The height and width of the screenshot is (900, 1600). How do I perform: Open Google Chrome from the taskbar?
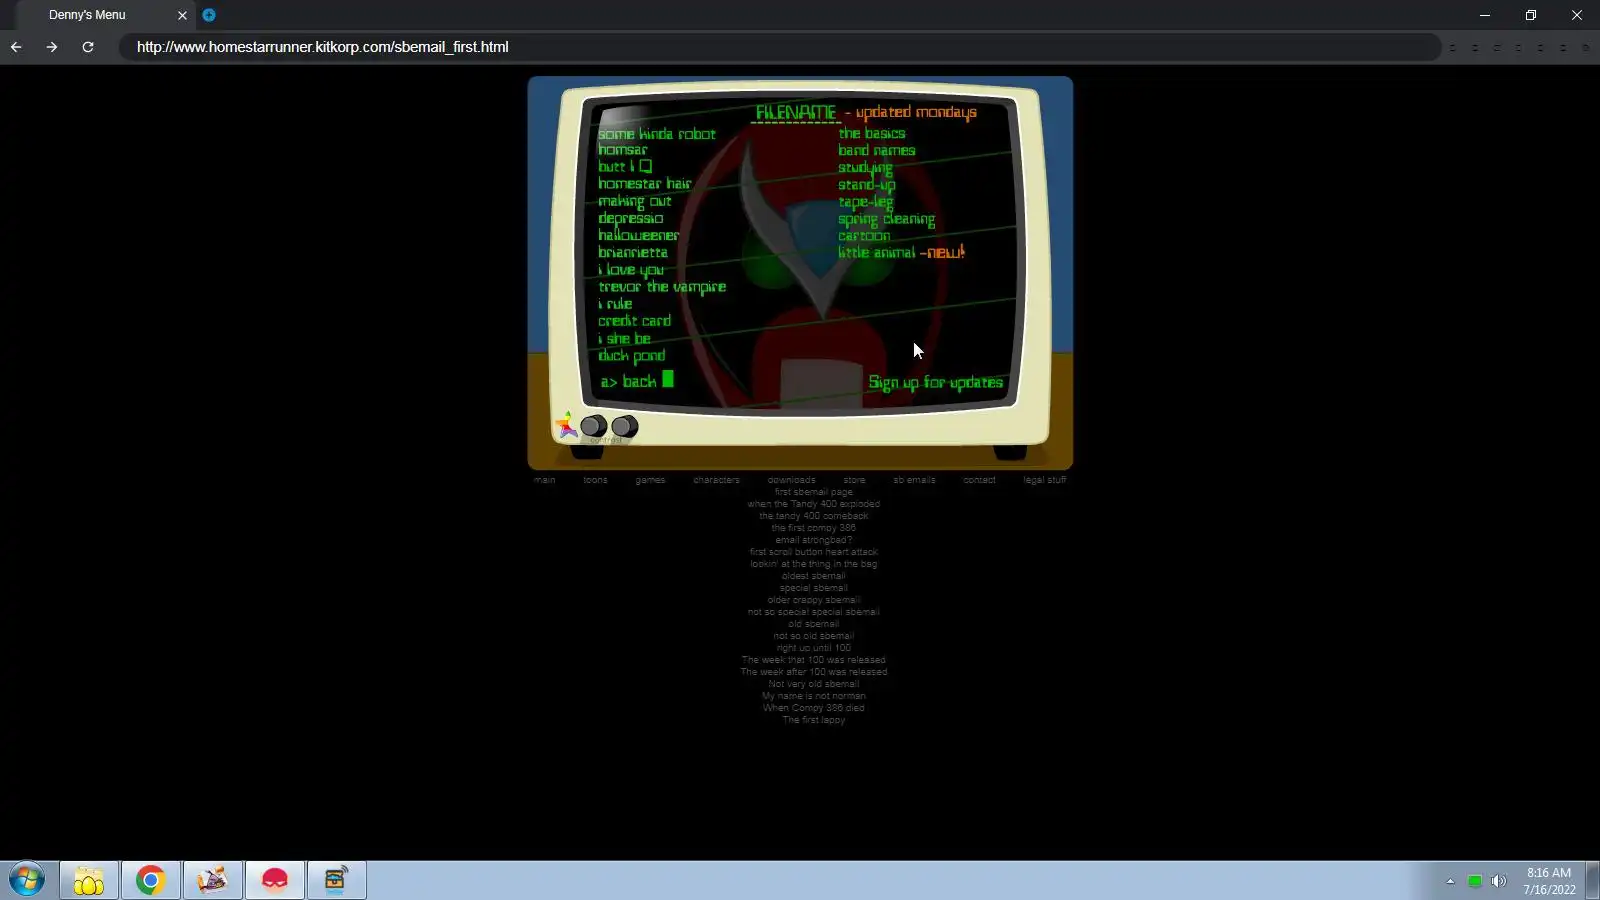point(151,880)
